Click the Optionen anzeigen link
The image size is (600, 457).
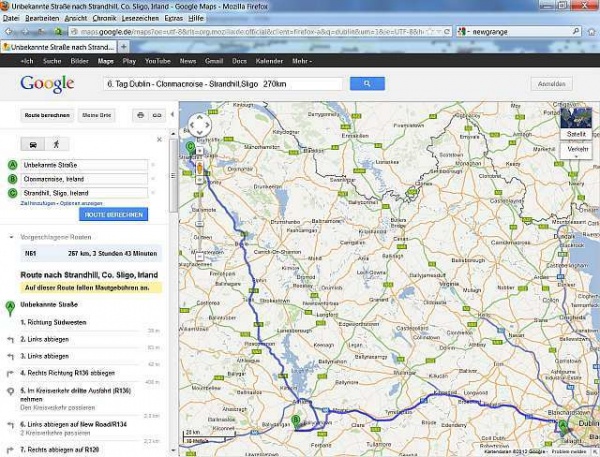(x=81, y=203)
